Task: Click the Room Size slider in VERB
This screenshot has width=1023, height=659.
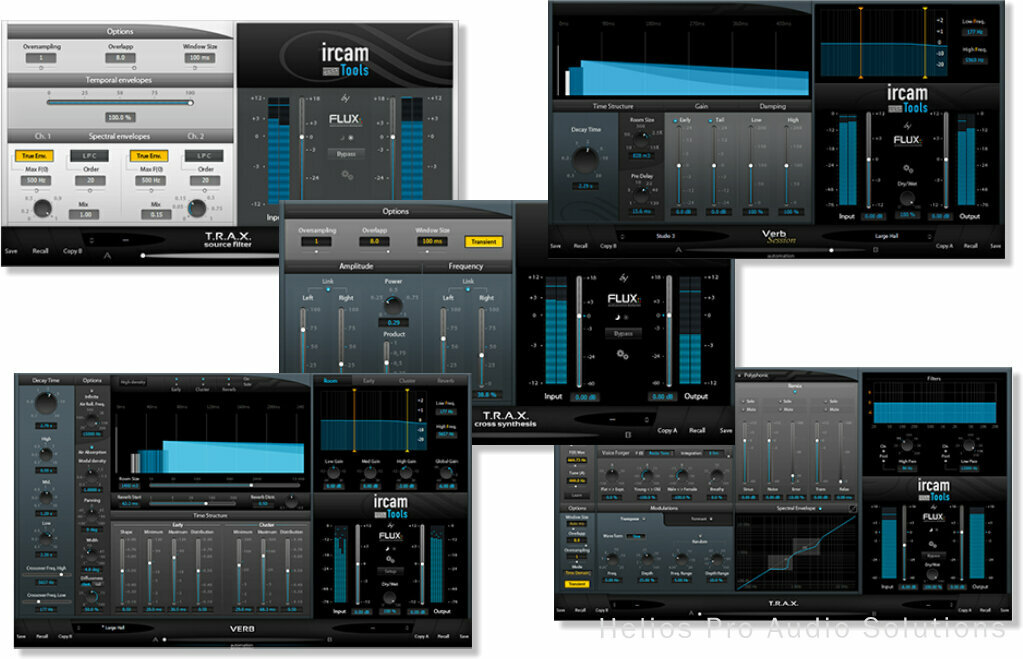Action: click(x=252, y=485)
